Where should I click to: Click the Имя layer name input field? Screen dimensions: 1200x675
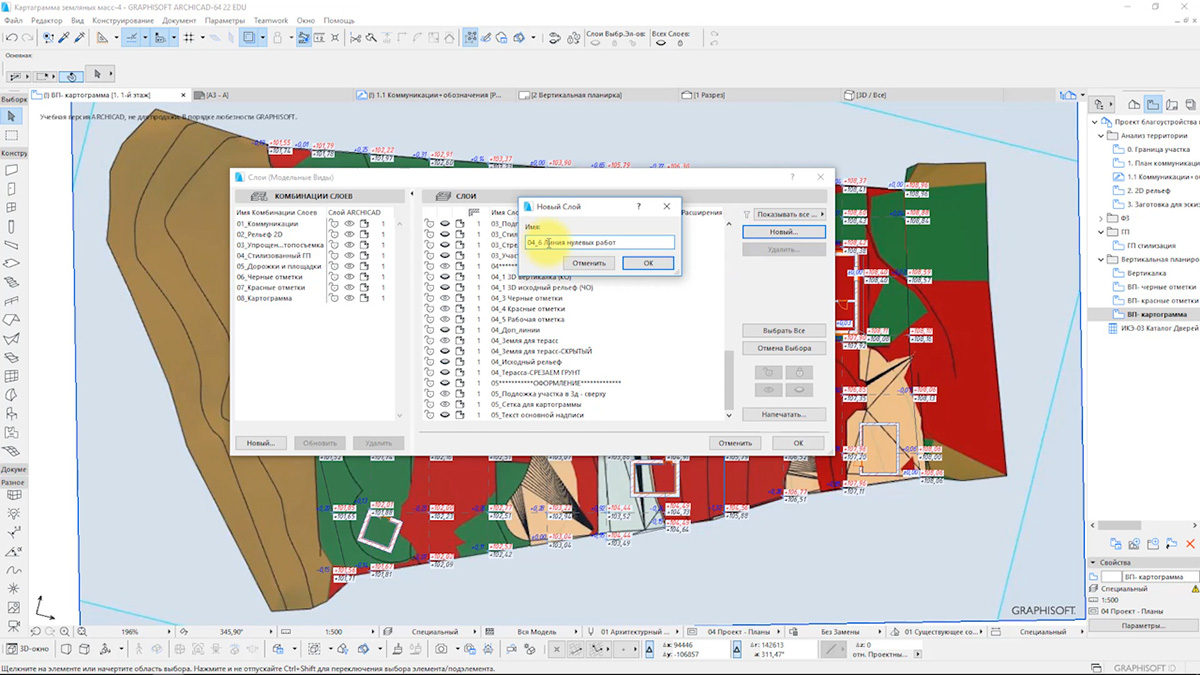(600, 242)
